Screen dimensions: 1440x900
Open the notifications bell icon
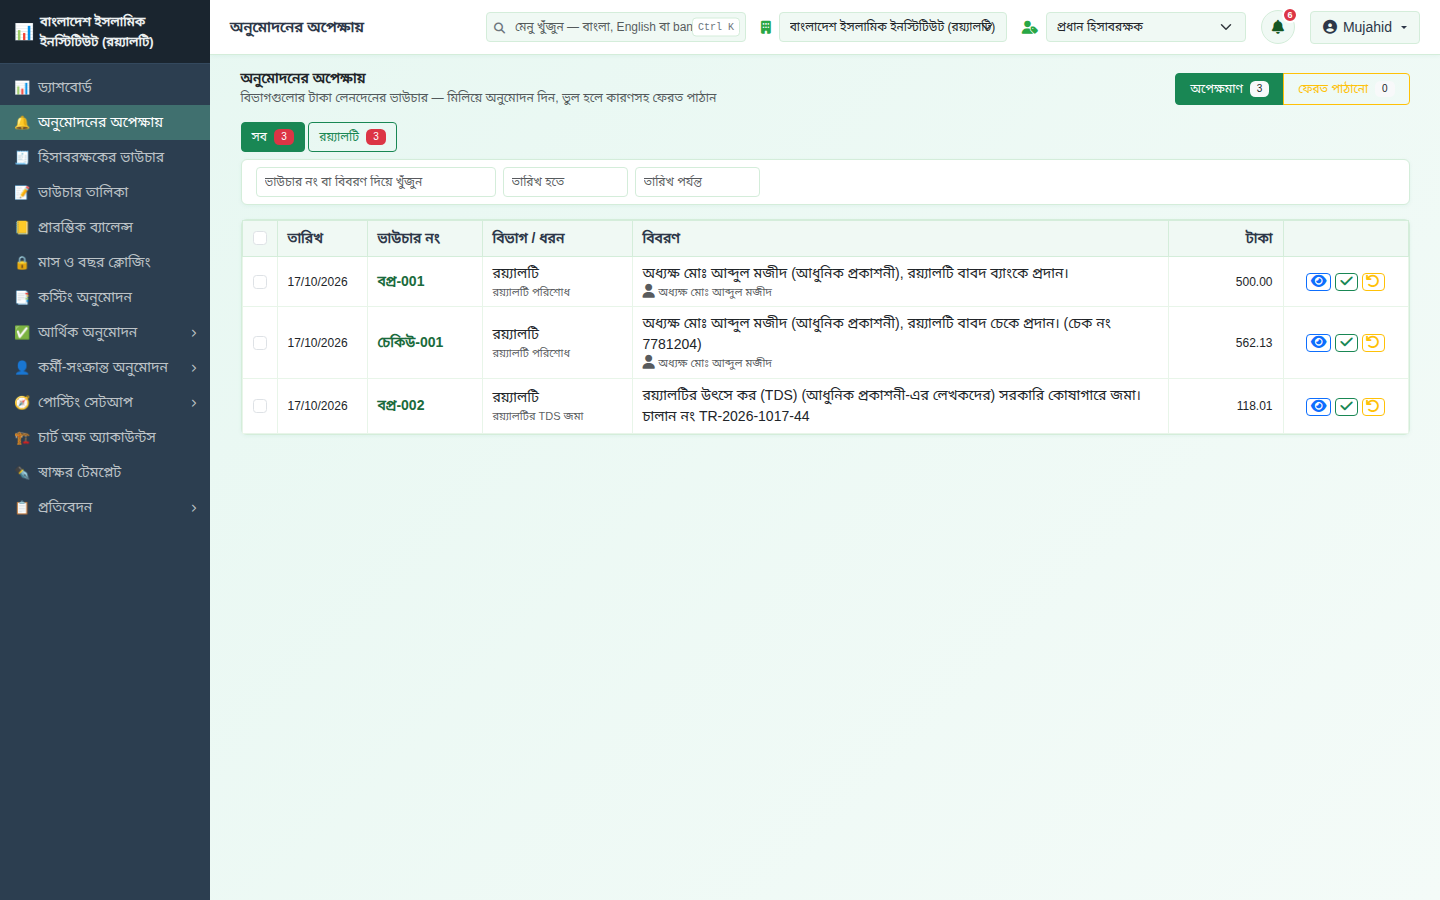[x=1277, y=27]
